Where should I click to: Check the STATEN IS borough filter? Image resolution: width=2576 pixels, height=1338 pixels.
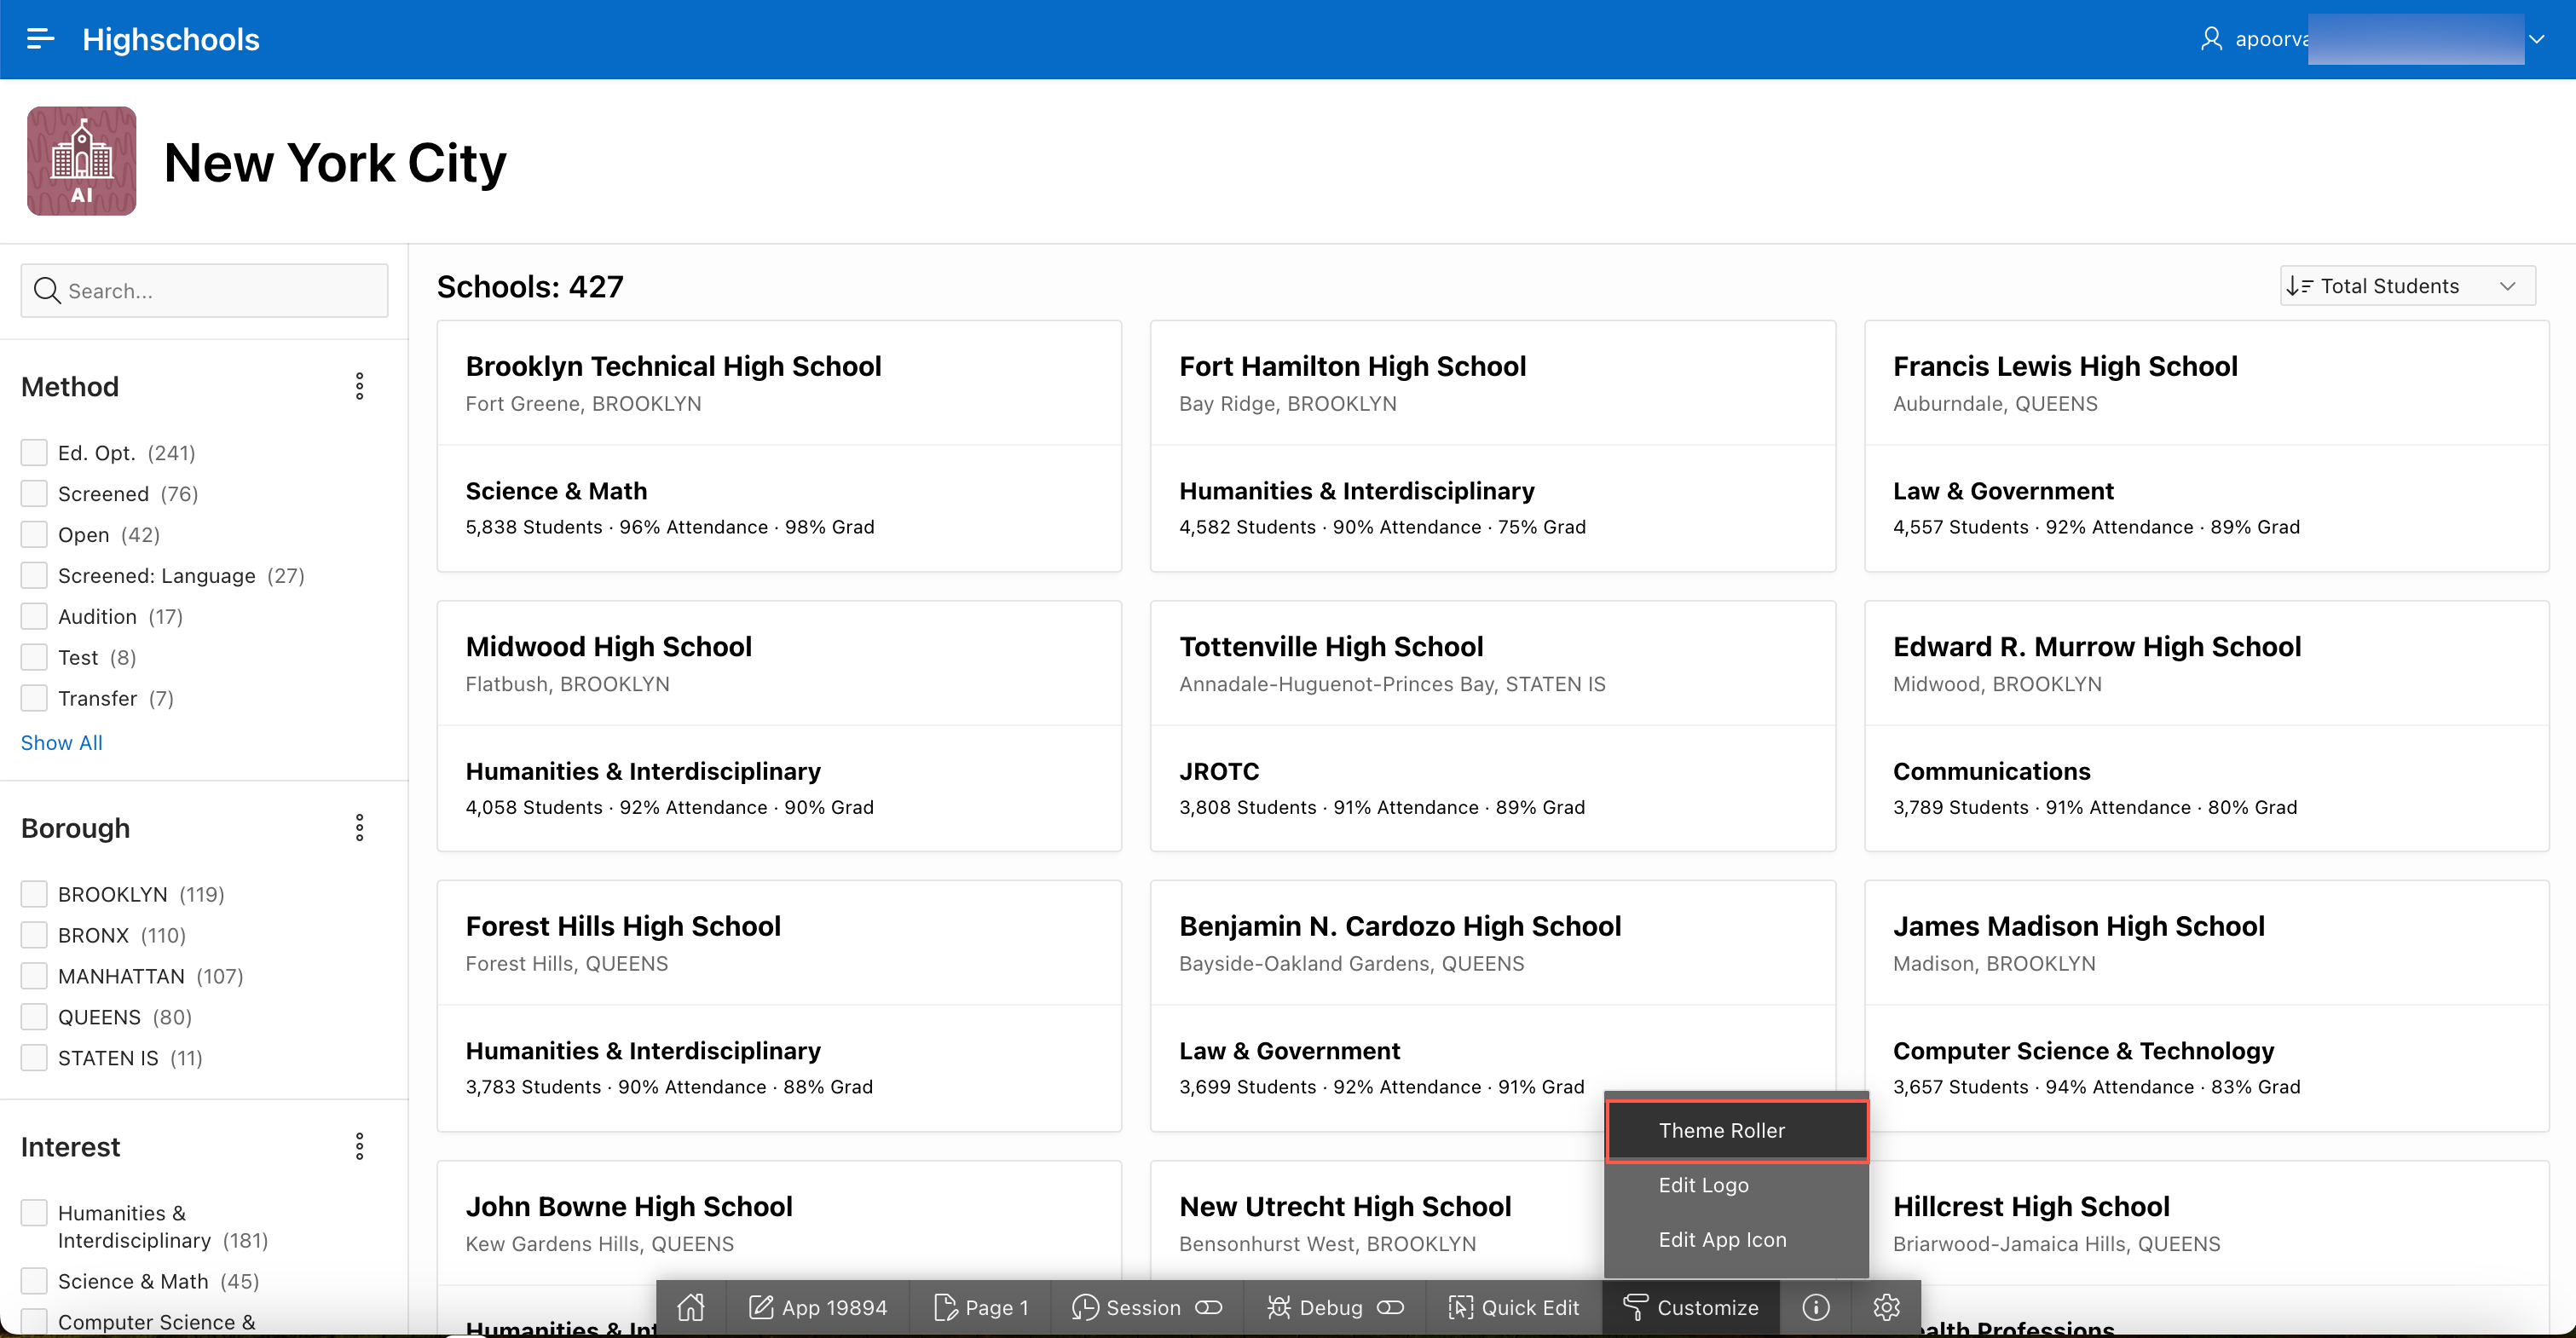coord(34,1059)
